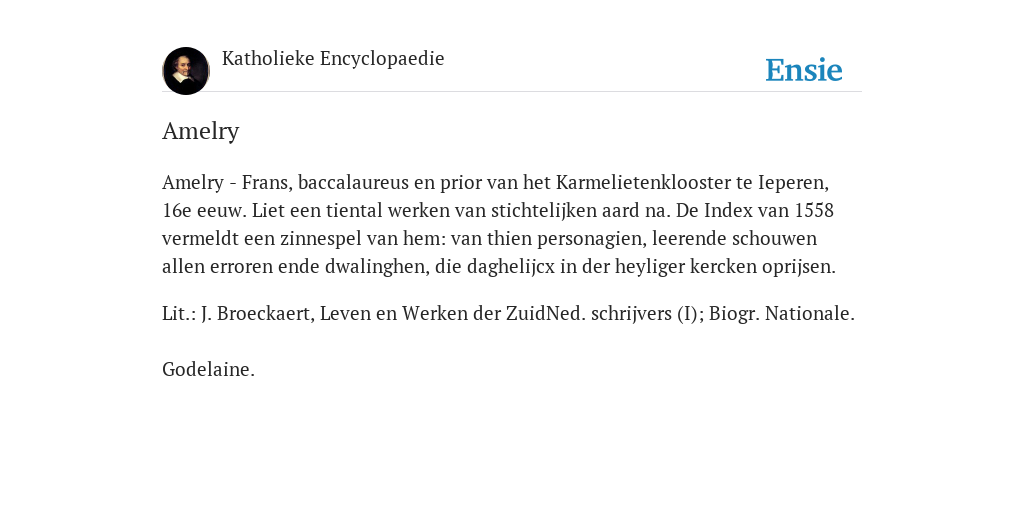Click the word dwalinghen in last paragraph line

point(377,266)
